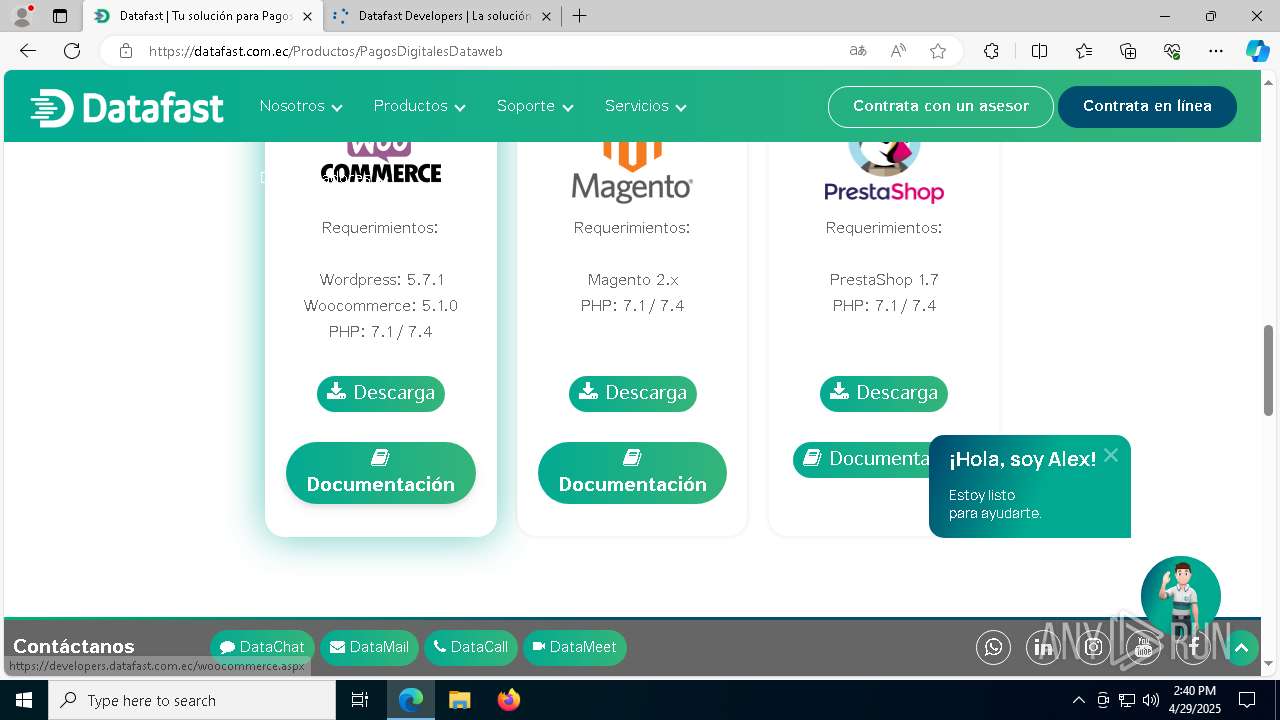Select the Datafast Tu solución tab
The image size is (1280, 720).
(x=205, y=16)
